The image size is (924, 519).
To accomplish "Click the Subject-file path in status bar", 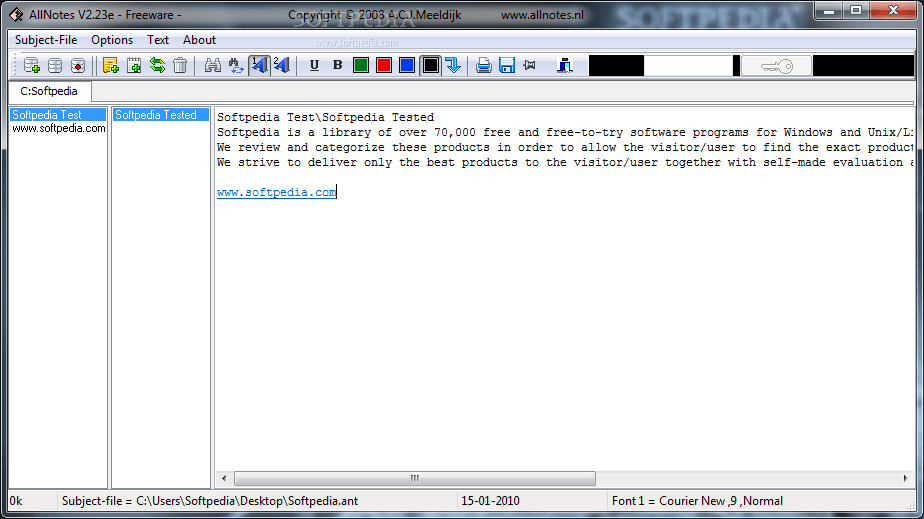I will click(210, 501).
